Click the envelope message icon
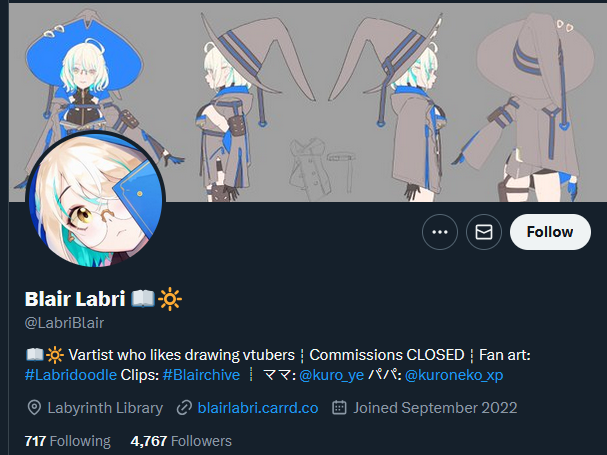This screenshot has width=607, height=455. tap(484, 232)
